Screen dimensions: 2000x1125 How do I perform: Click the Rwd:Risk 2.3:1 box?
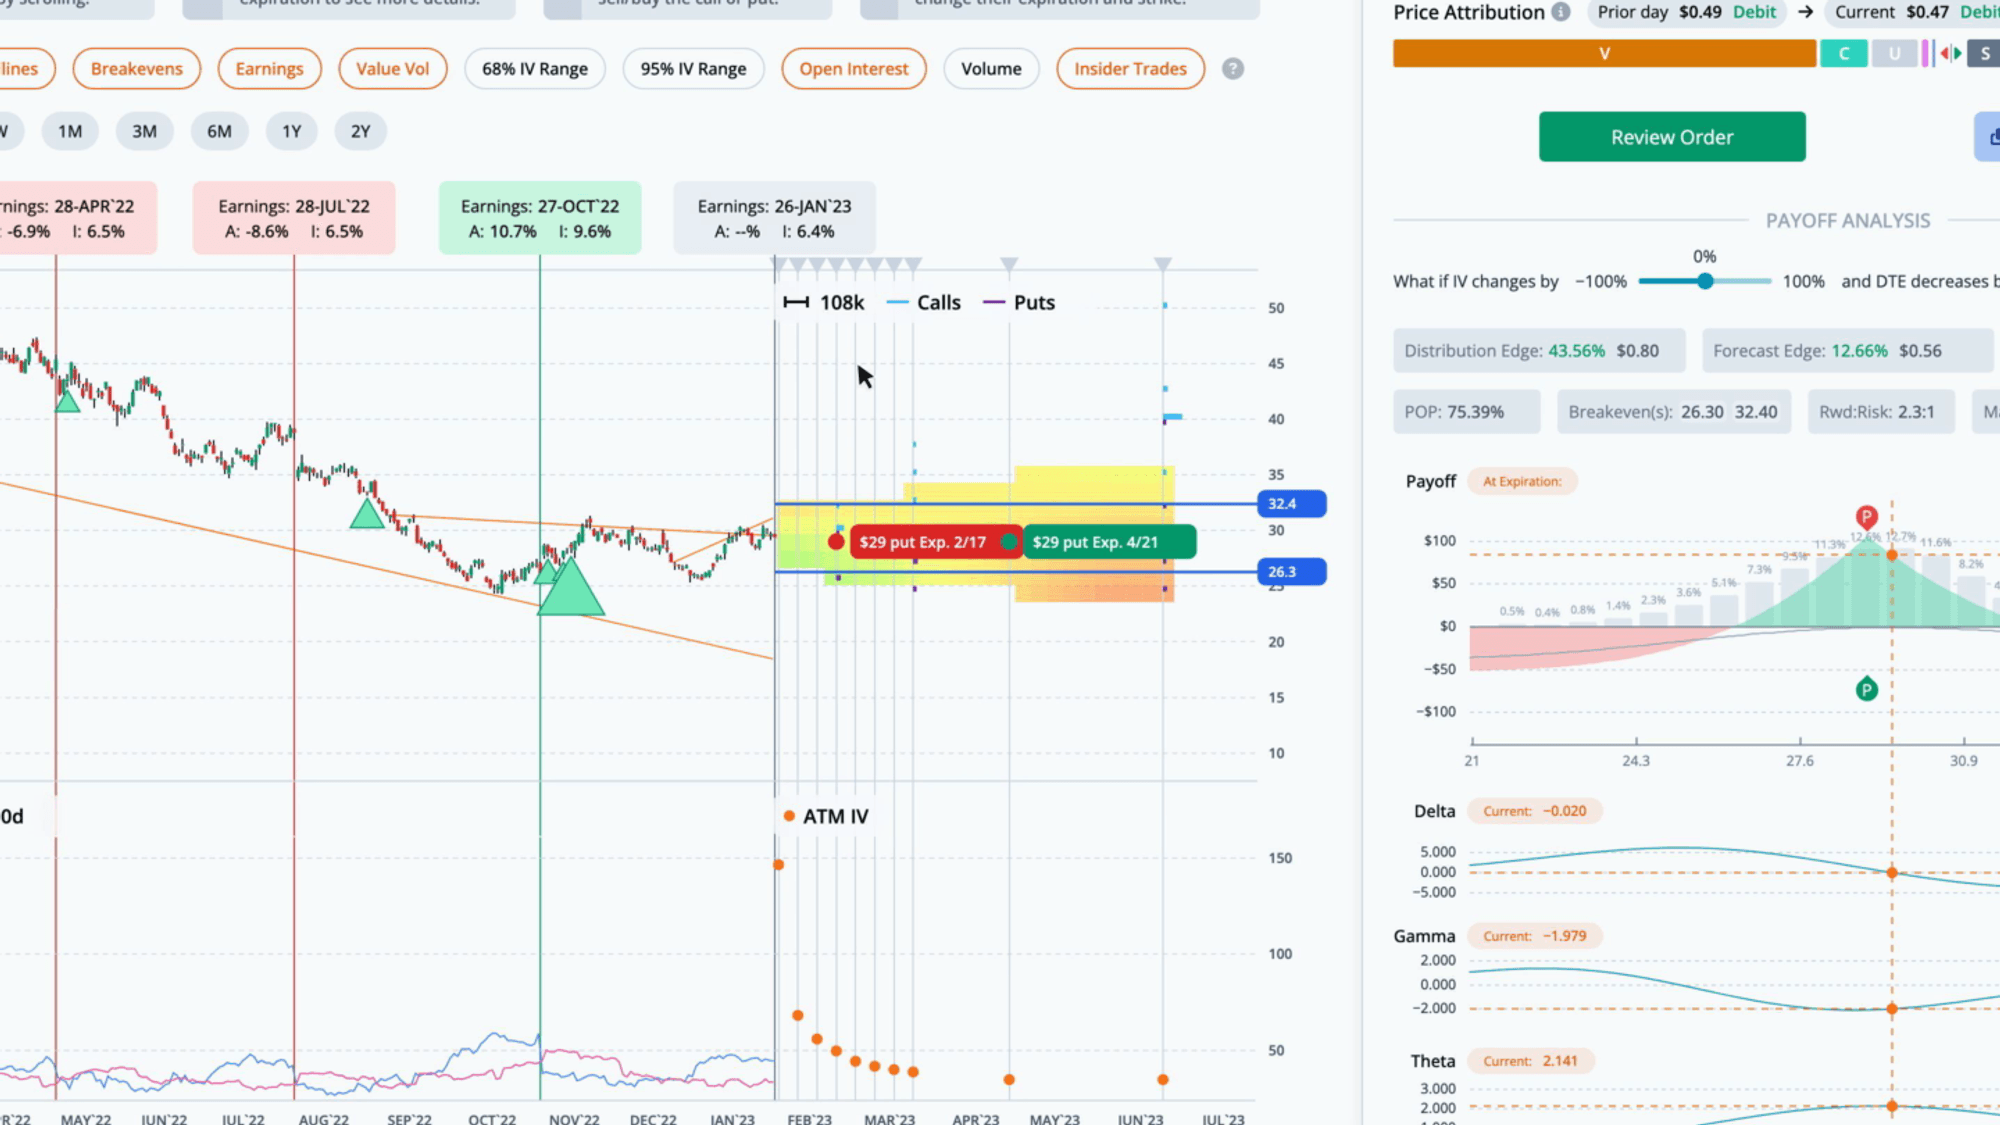pyautogui.click(x=1881, y=412)
